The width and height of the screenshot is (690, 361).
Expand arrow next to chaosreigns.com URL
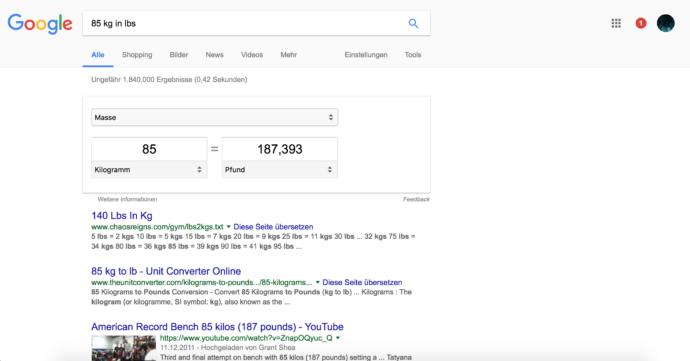228,227
